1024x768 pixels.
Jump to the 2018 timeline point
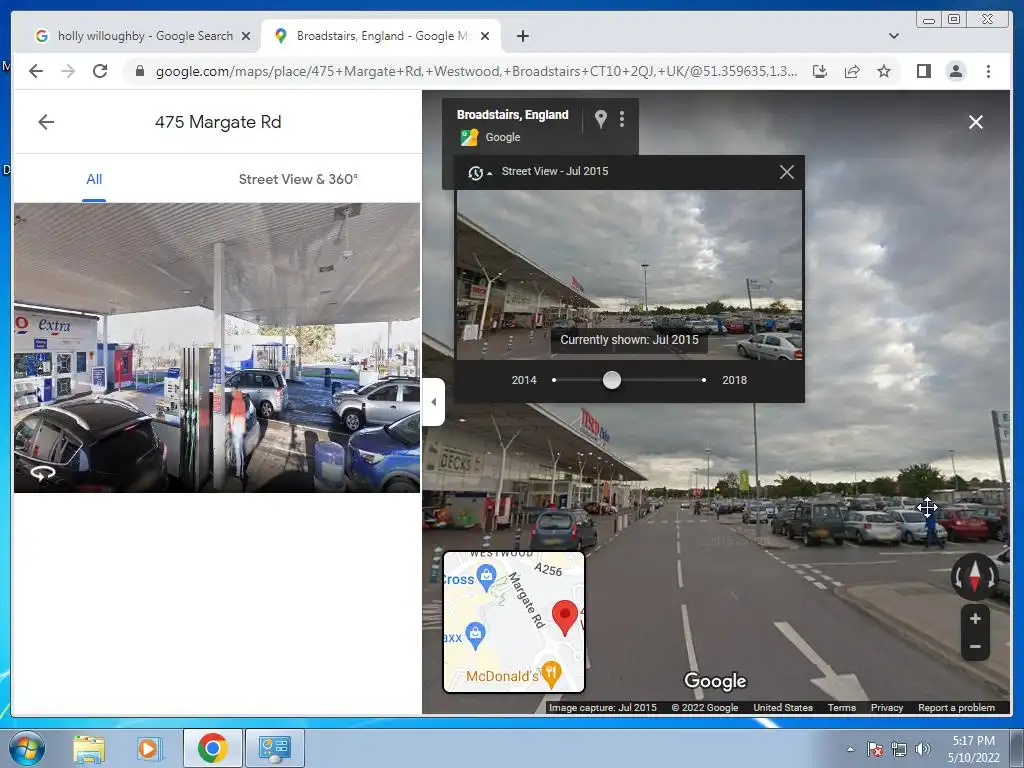coord(703,379)
